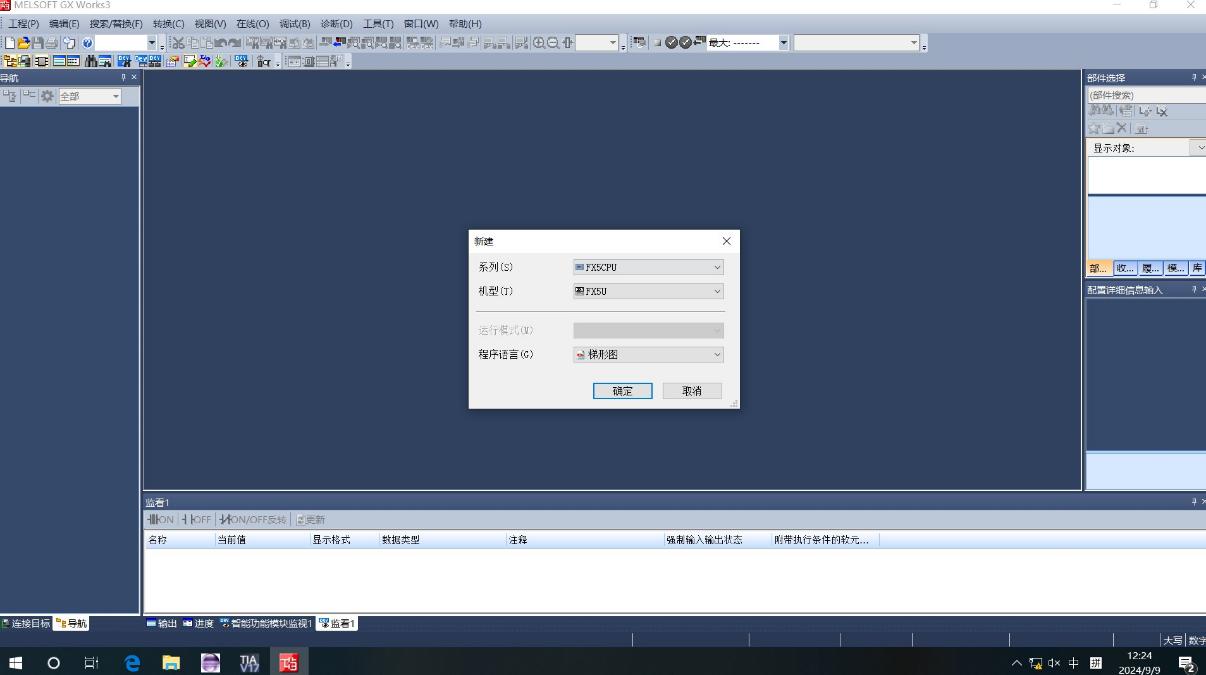Viewport: 1206px width, 675px height.
Task: Open the 在线(O) menu
Action: pos(252,23)
